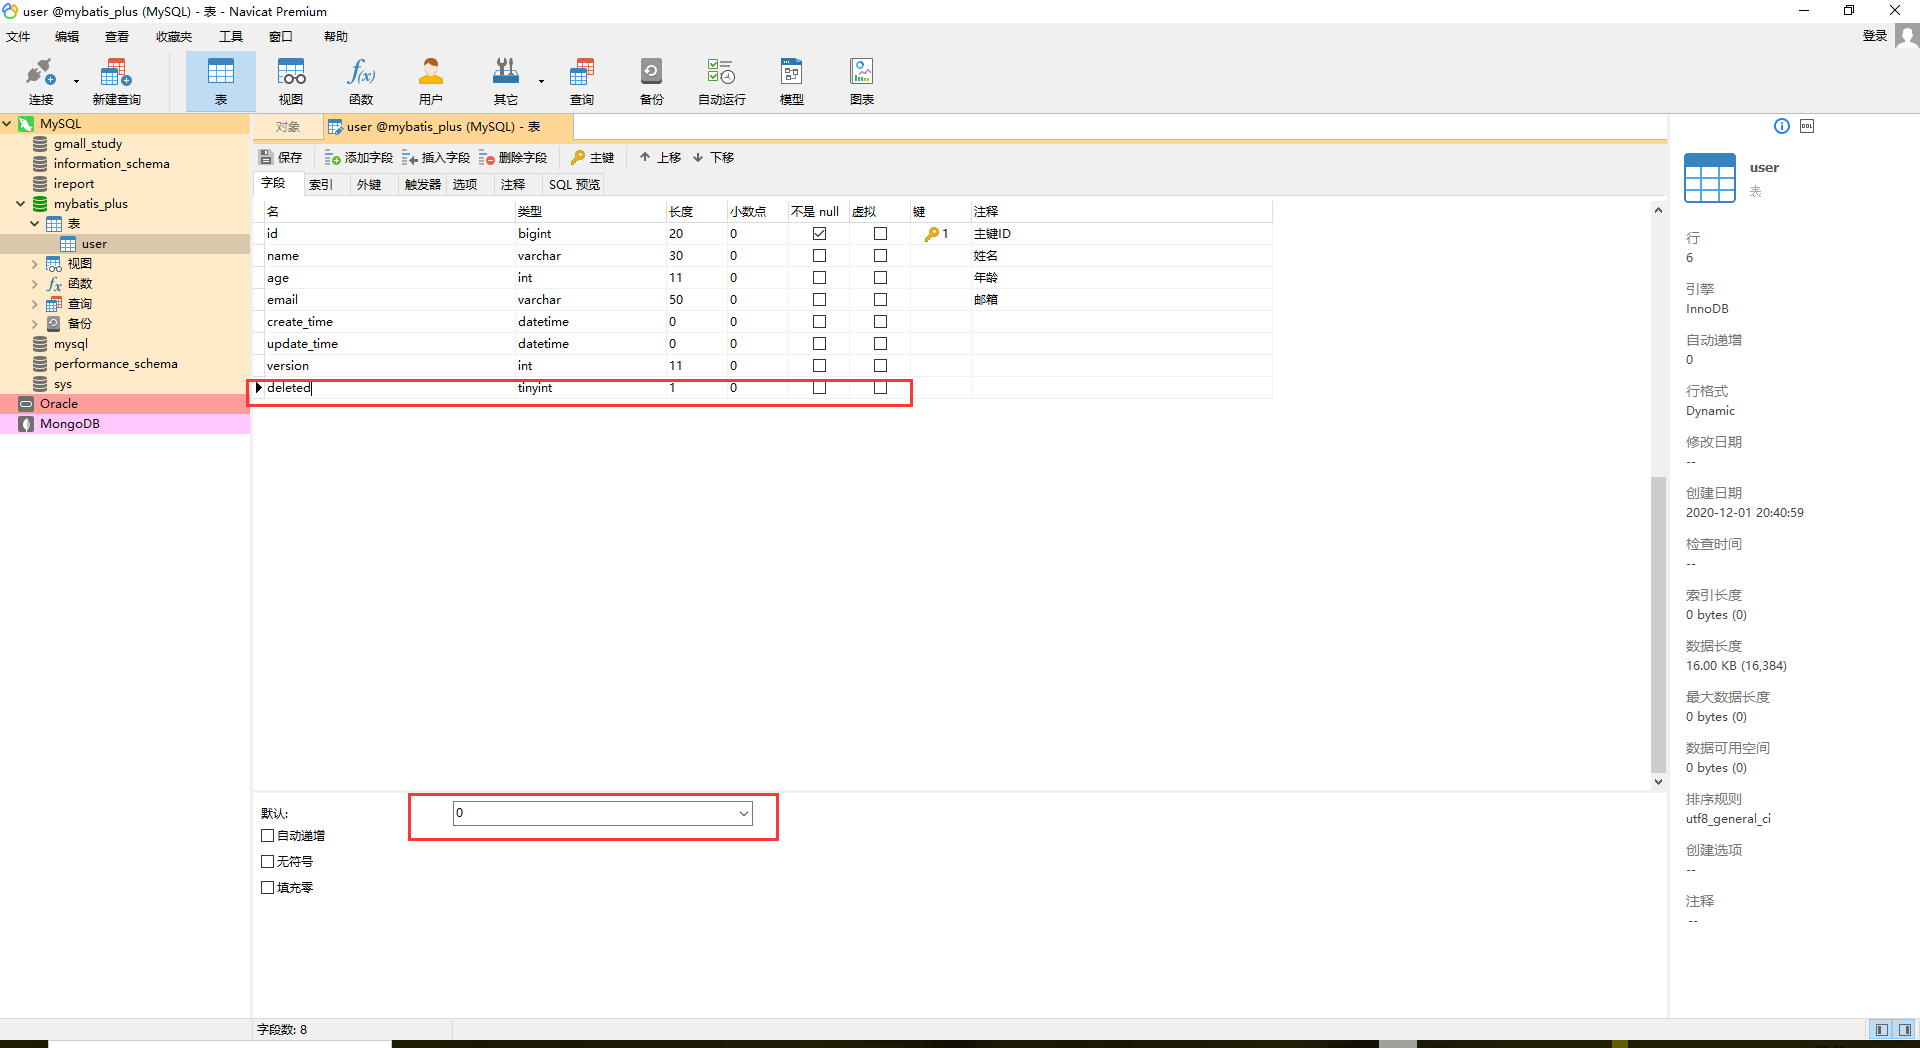Viewport: 1920px width, 1048px height.
Task: Collapse the 表 tables node
Action: click(35, 224)
